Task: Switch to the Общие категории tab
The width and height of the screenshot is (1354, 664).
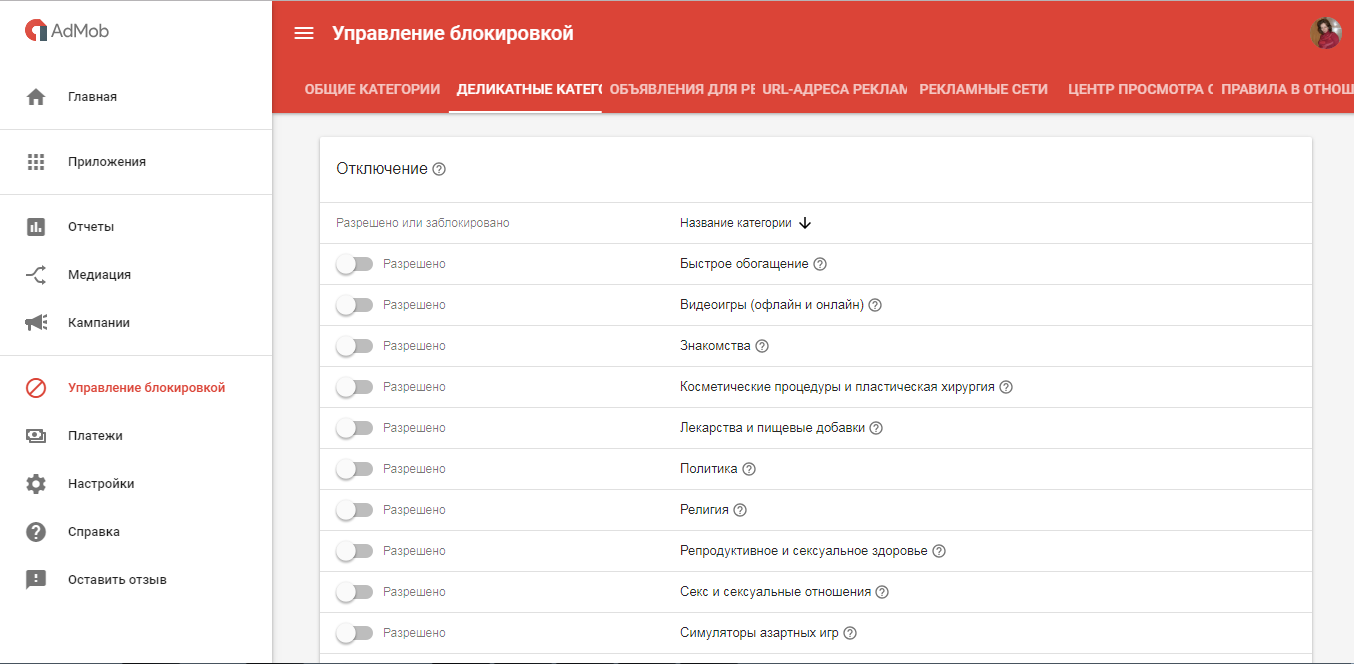Action: pos(373,88)
